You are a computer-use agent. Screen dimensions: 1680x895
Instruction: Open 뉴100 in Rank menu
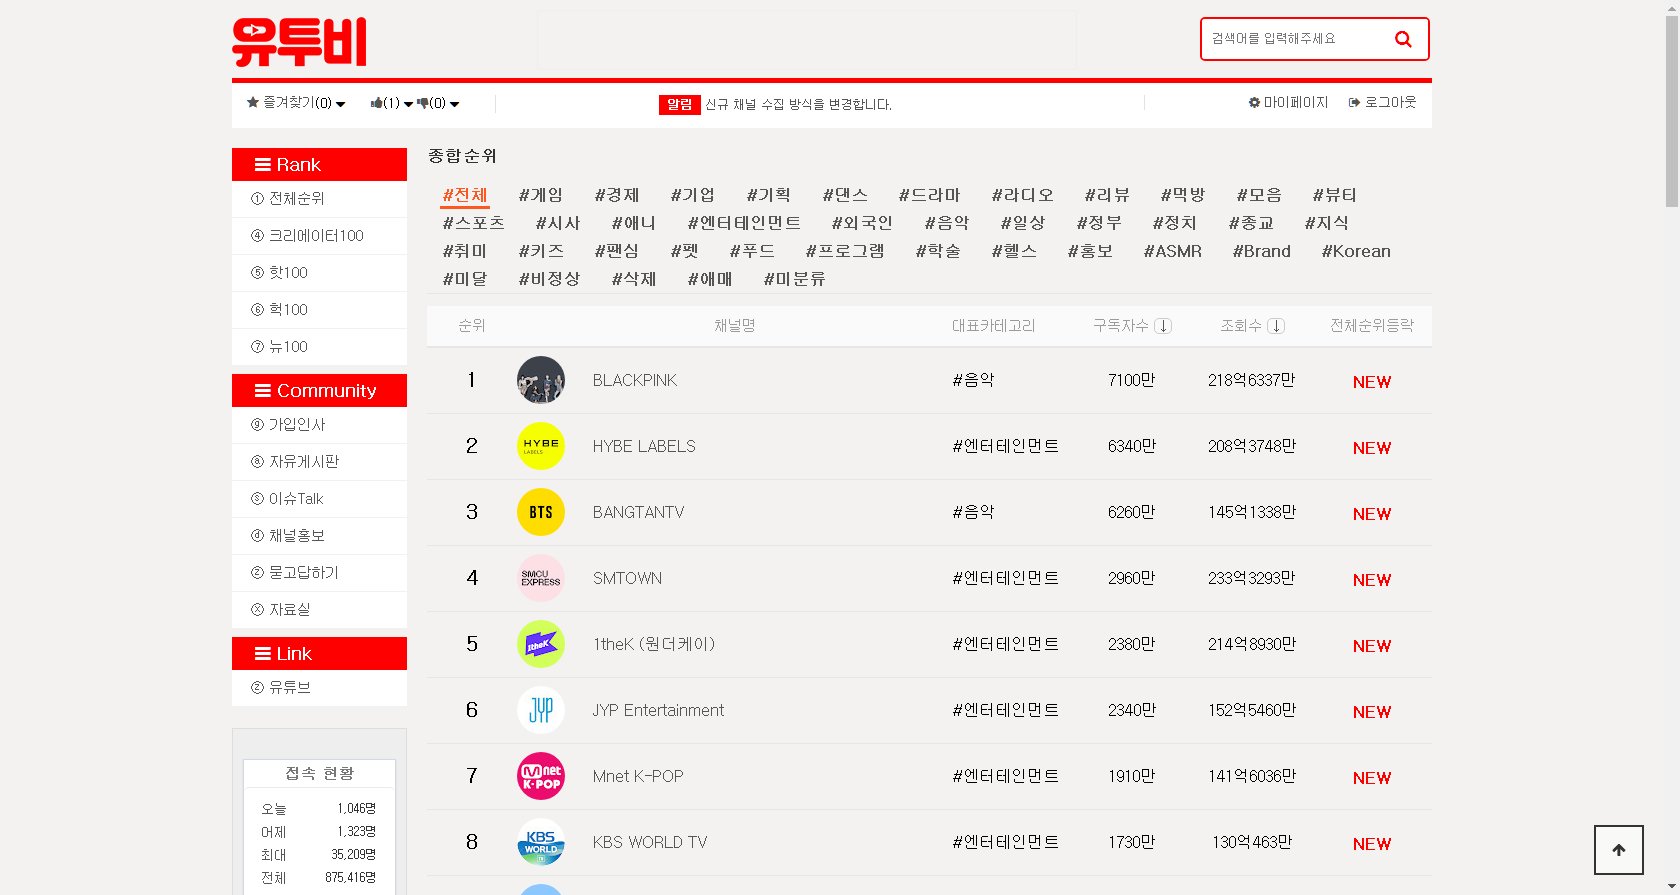[319, 347]
